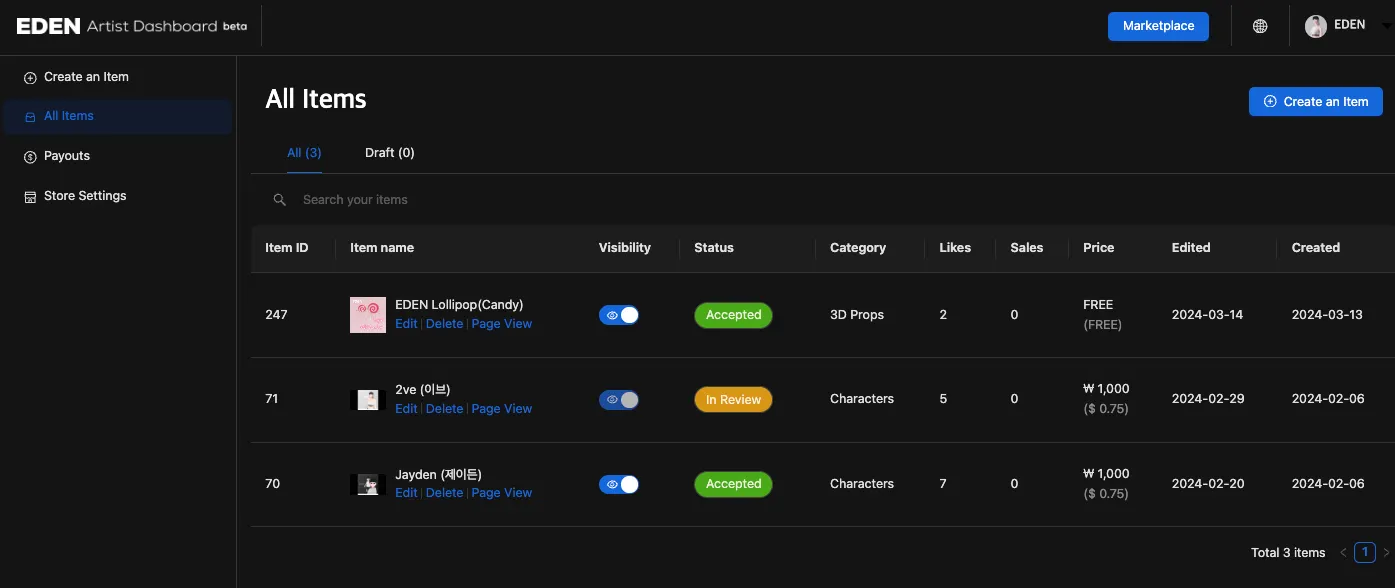The image size is (1395, 588).
Task: Click the search magnifier icon
Action: (280, 200)
